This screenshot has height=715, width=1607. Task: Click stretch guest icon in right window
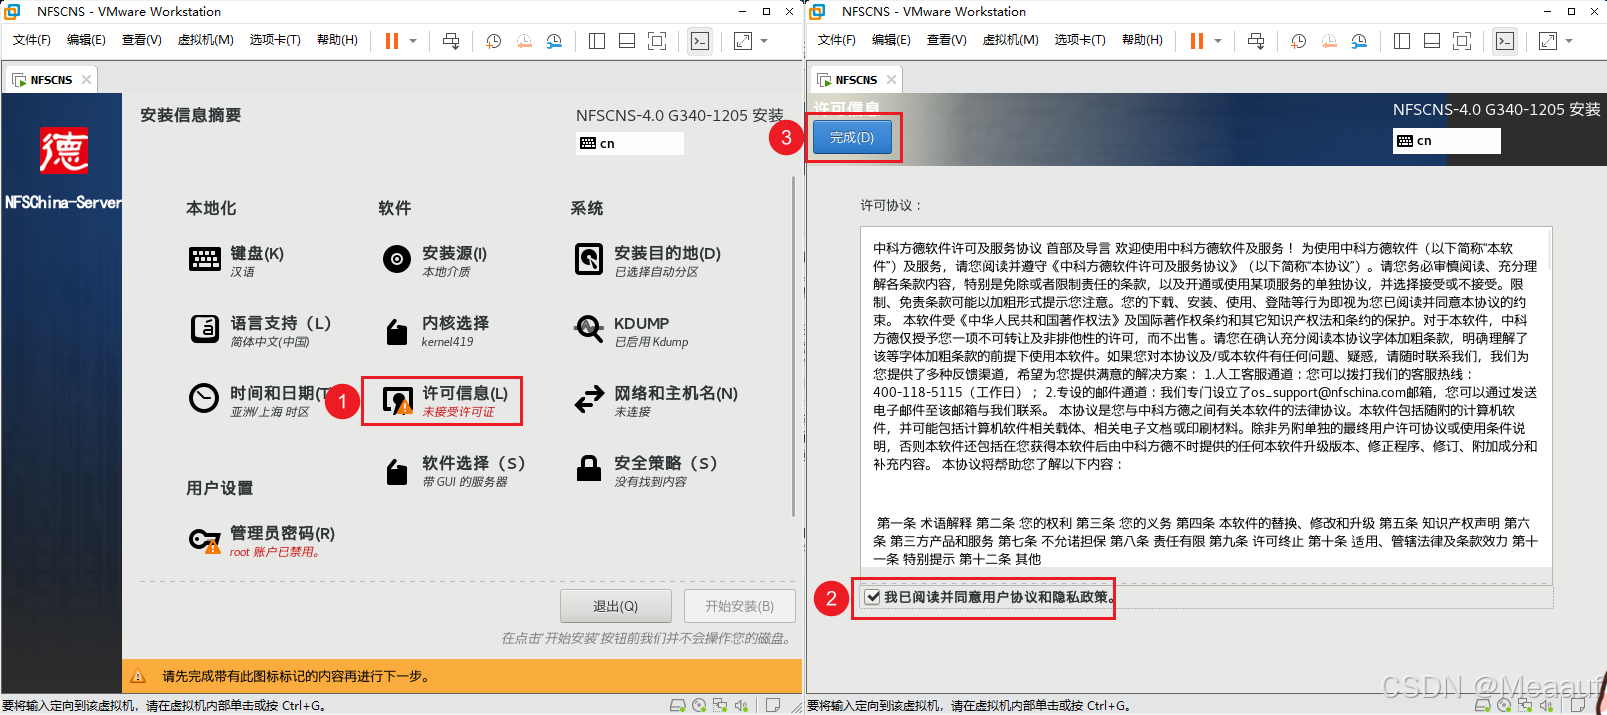[x=1548, y=41]
